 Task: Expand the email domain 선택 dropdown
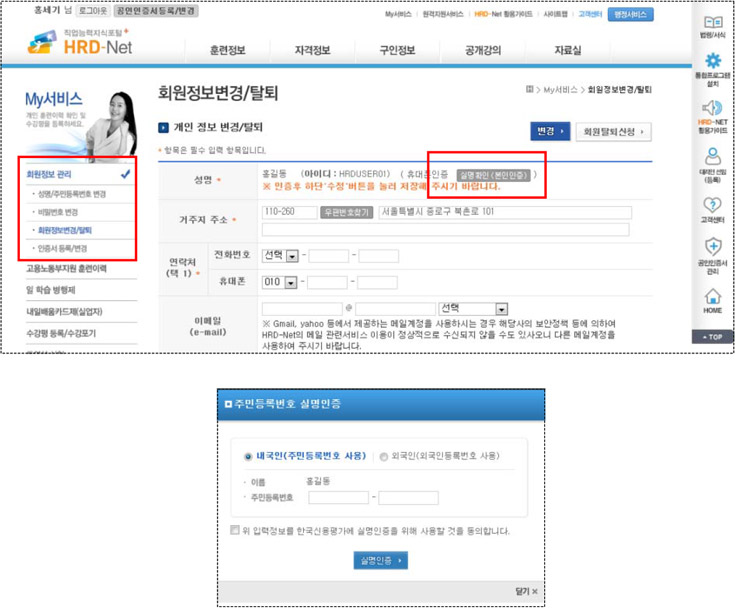click(x=501, y=309)
